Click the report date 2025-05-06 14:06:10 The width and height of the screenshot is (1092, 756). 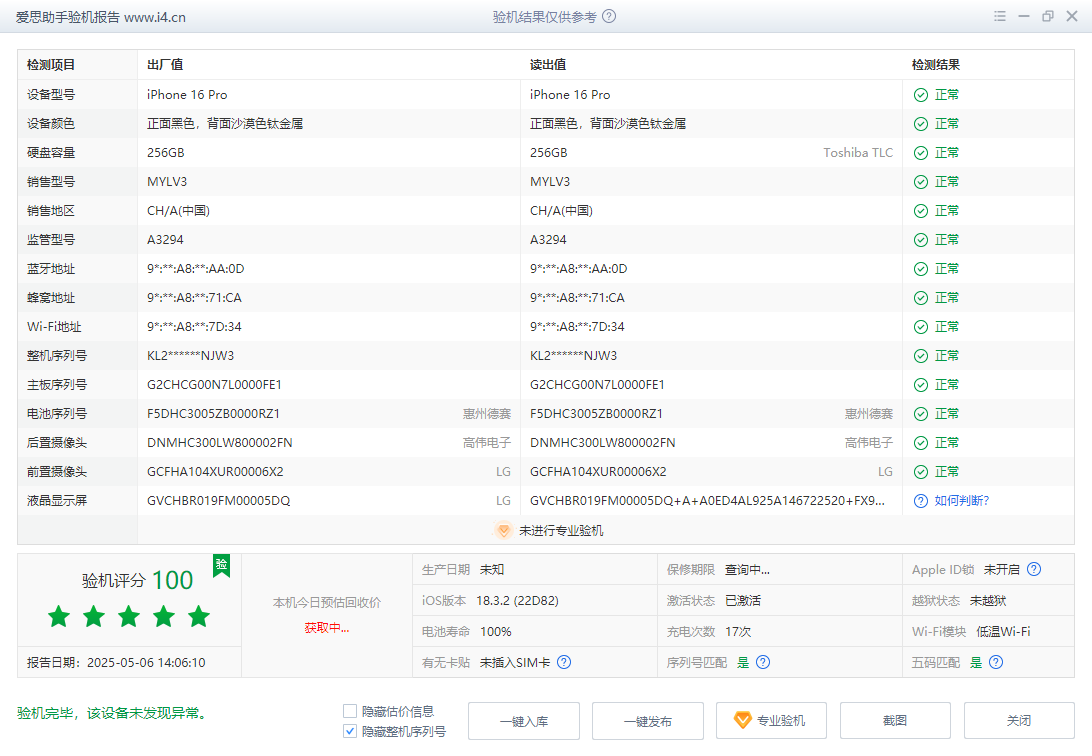(x=146, y=663)
